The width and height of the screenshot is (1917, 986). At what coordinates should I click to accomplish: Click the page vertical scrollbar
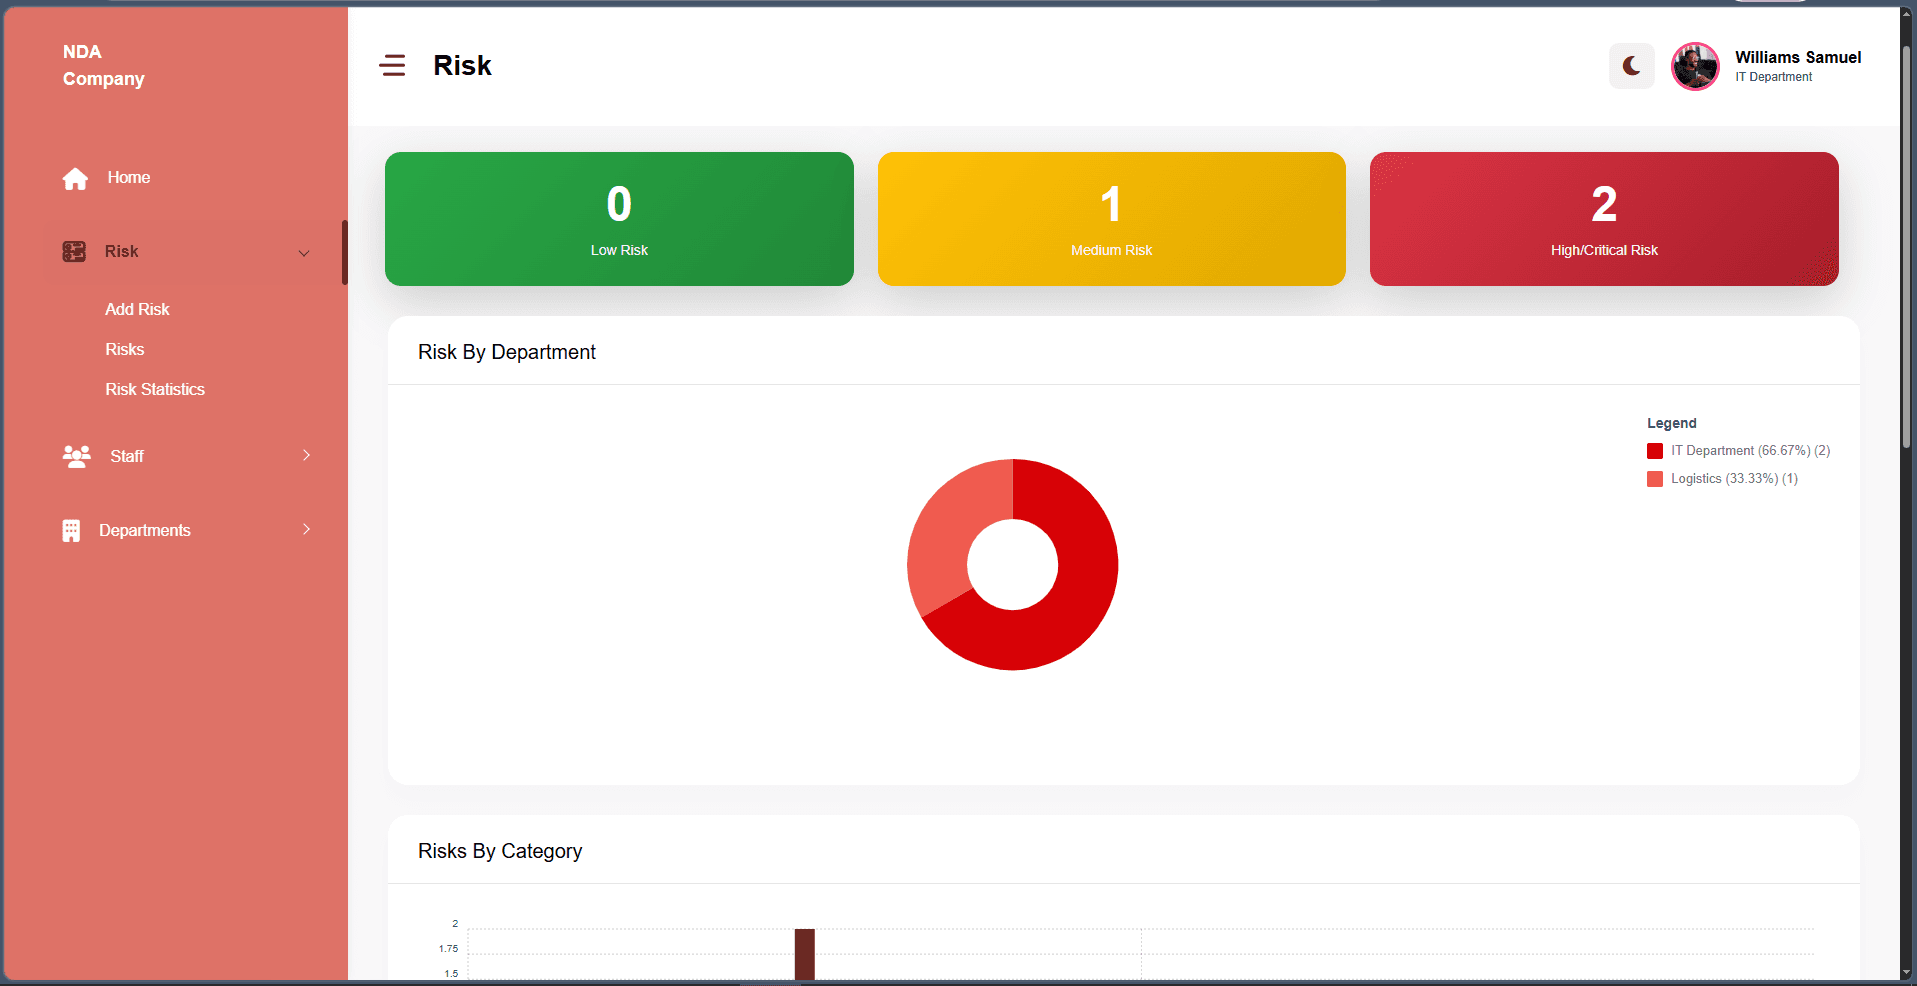pos(1908,245)
